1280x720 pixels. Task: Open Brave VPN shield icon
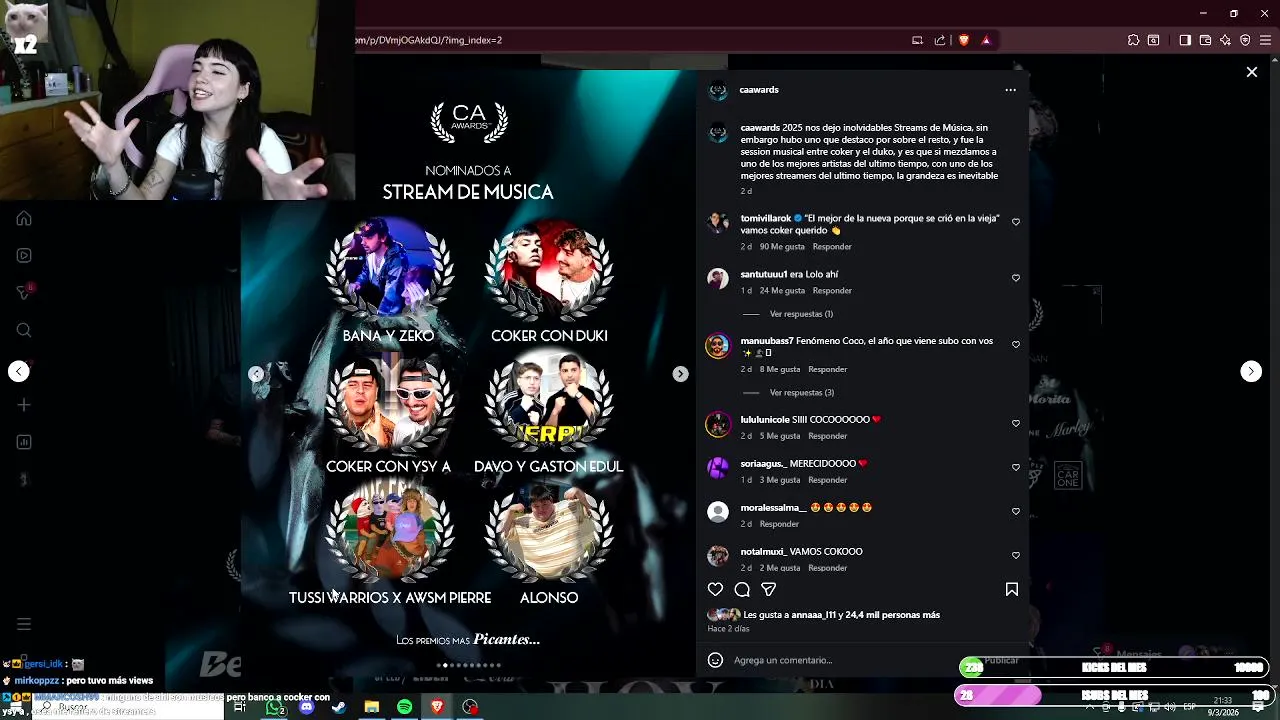tap(1245, 40)
